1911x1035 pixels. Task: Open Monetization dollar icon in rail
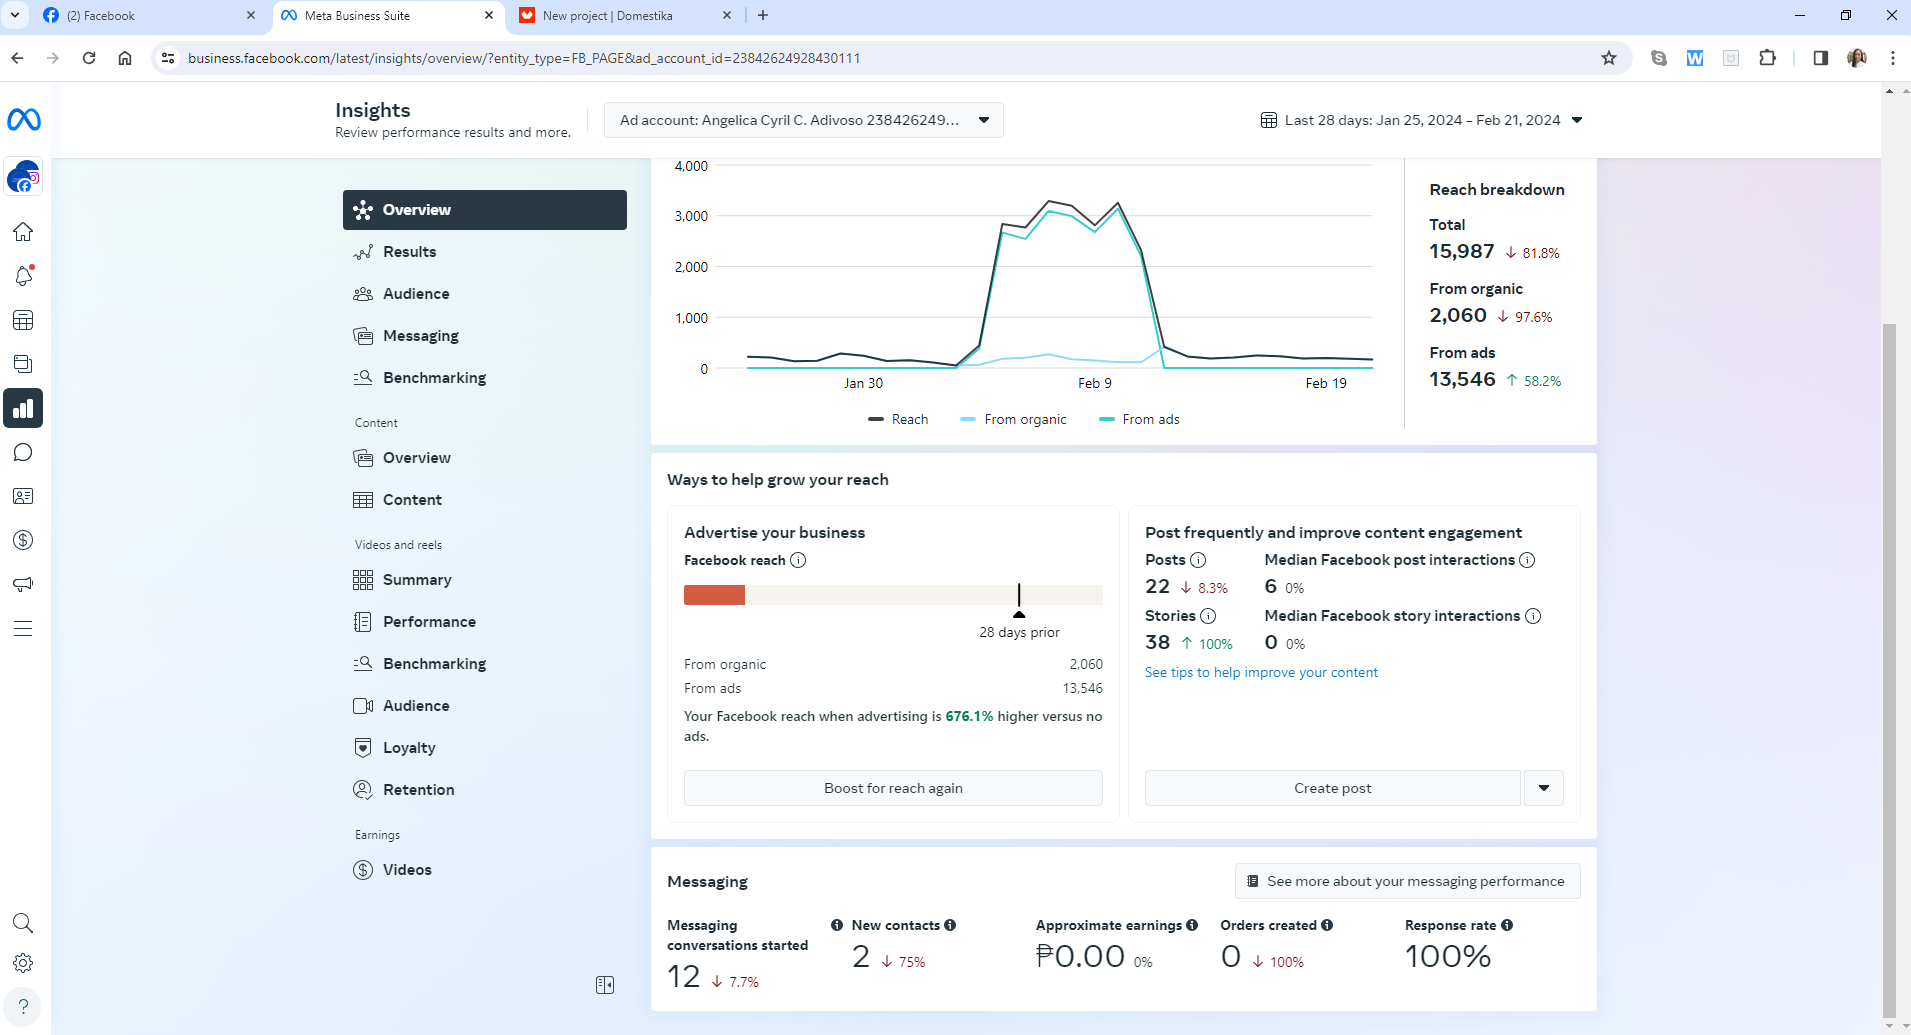tap(23, 540)
